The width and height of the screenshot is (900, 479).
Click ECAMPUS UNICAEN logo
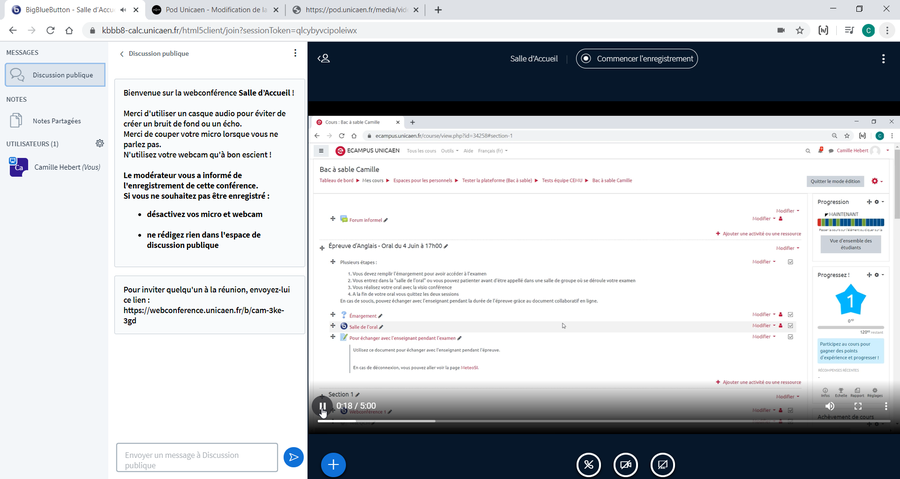point(367,151)
